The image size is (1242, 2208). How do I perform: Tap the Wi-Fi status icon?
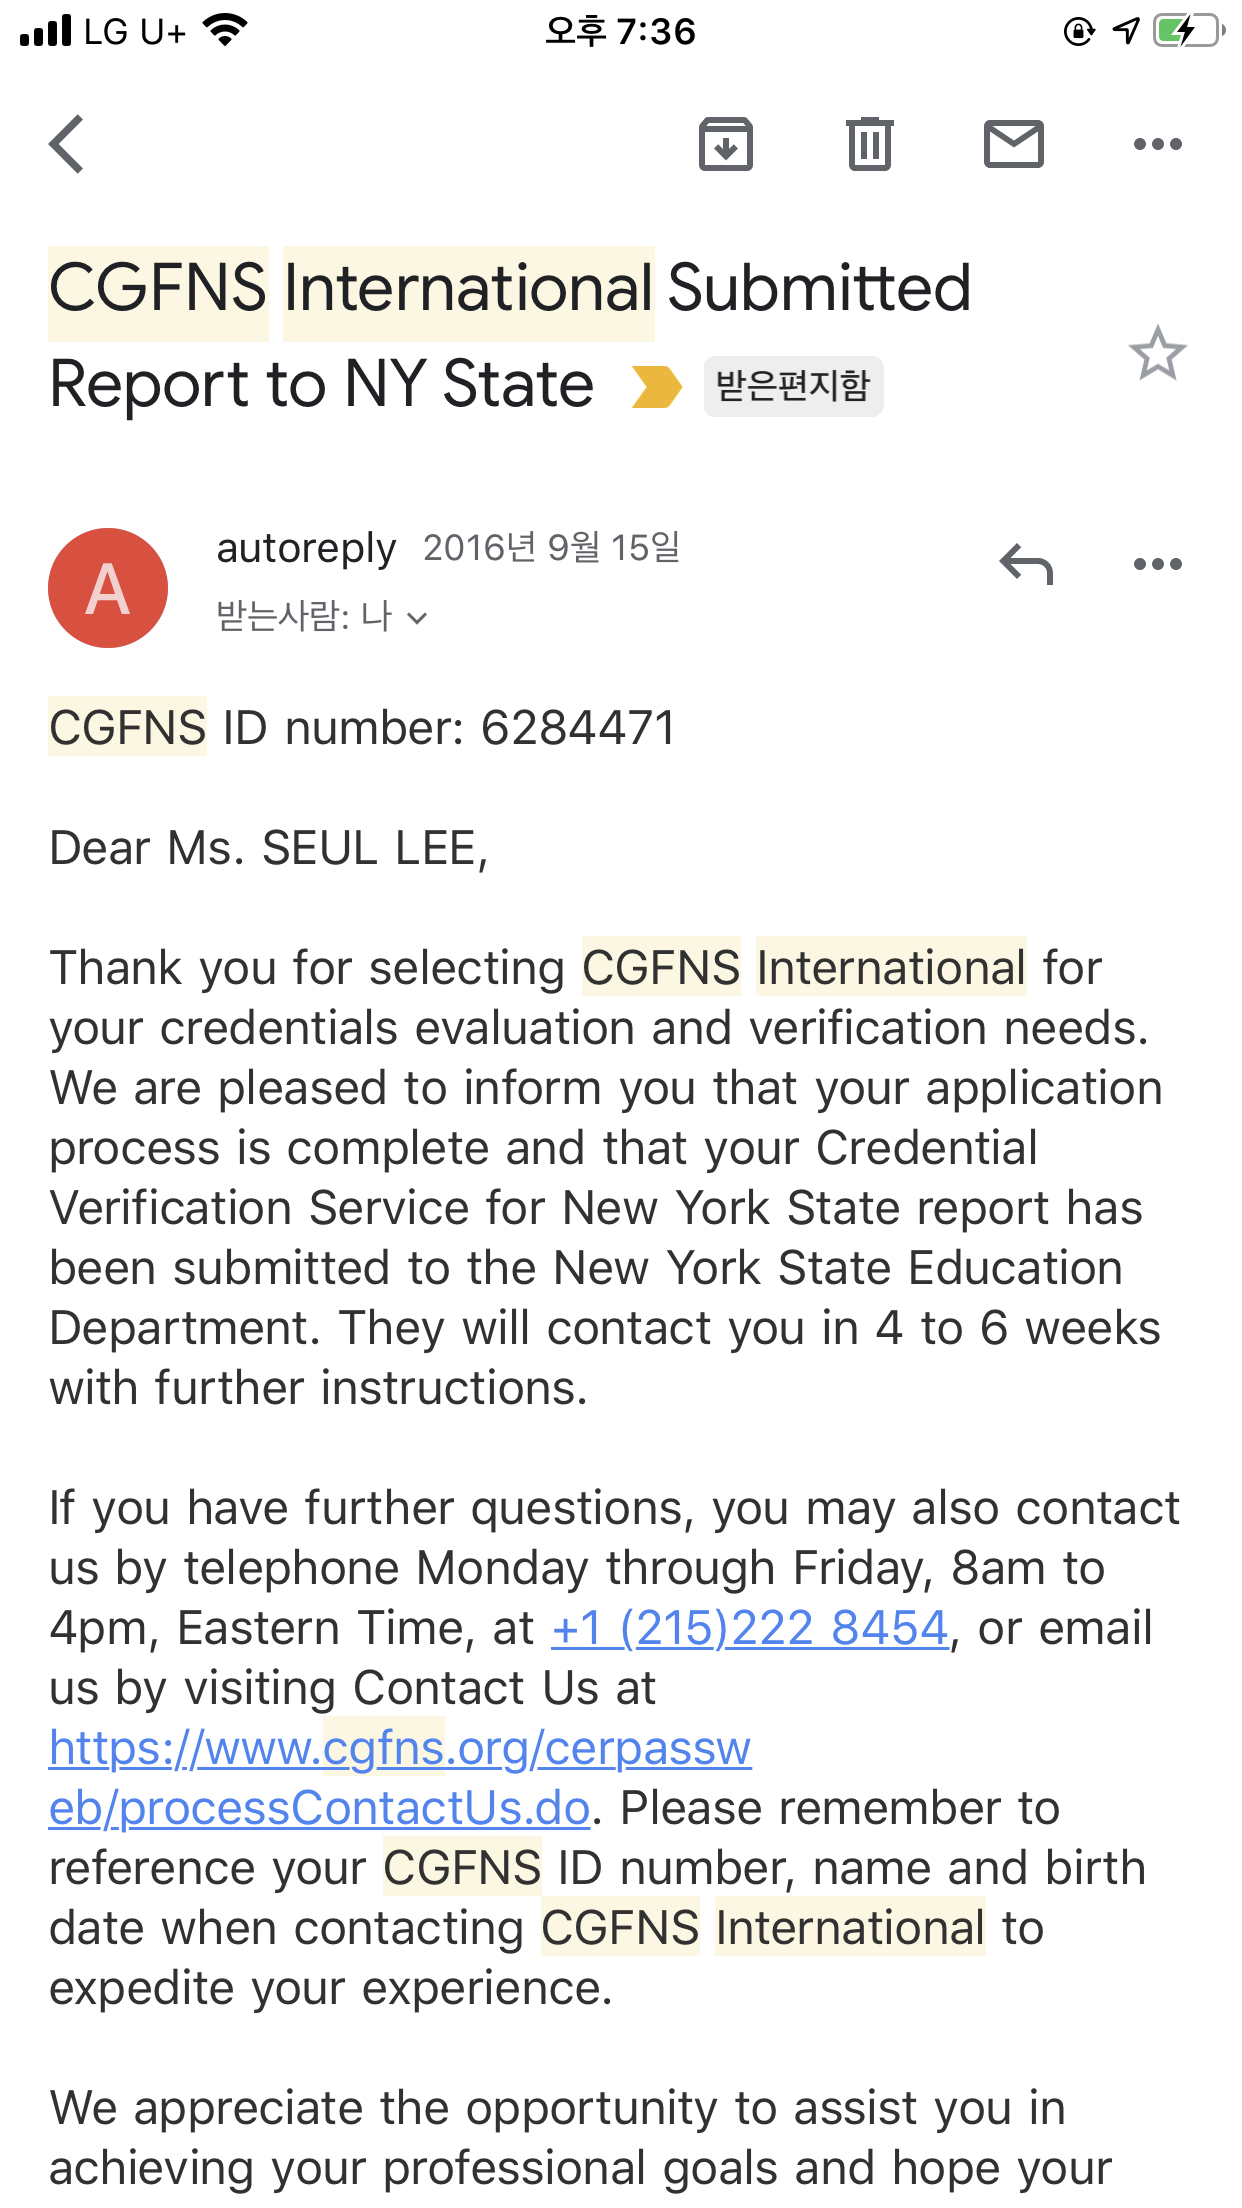pyautogui.click(x=225, y=31)
